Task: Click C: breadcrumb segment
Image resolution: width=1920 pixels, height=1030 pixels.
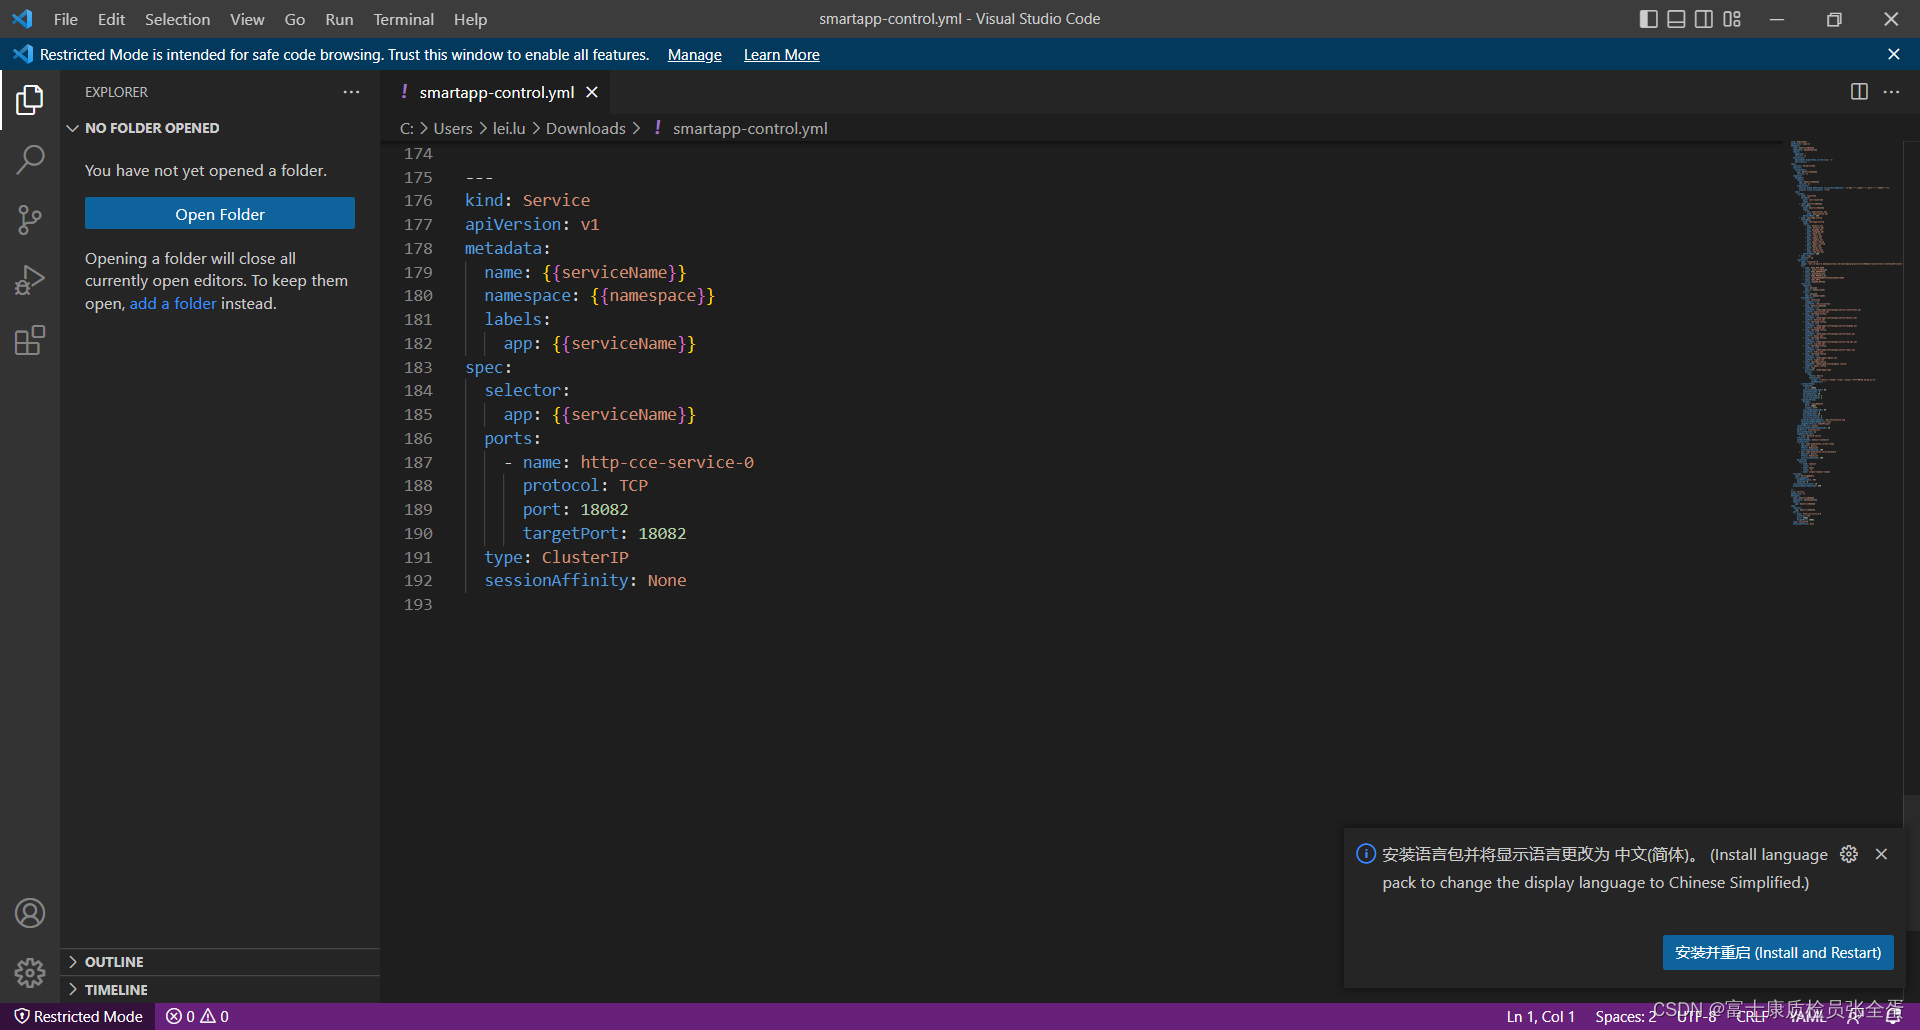Action: pyautogui.click(x=407, y=128)
